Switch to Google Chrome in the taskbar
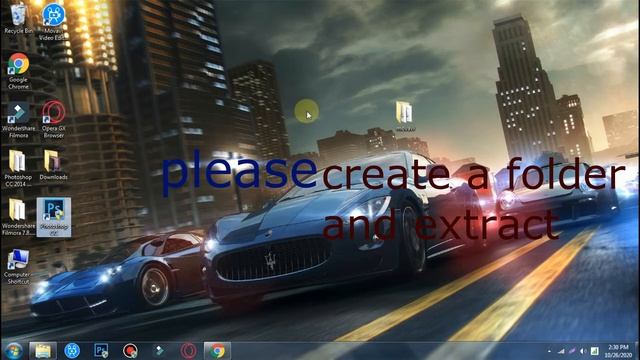Screen dimensions: 640x360 click(x=217, y=351)
